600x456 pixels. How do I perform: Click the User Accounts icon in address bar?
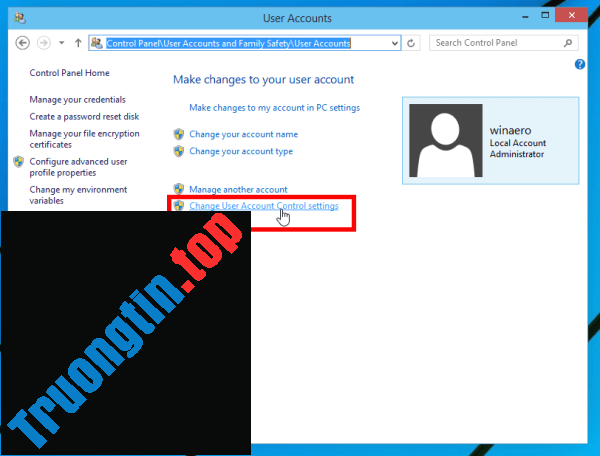pos(97,43)
